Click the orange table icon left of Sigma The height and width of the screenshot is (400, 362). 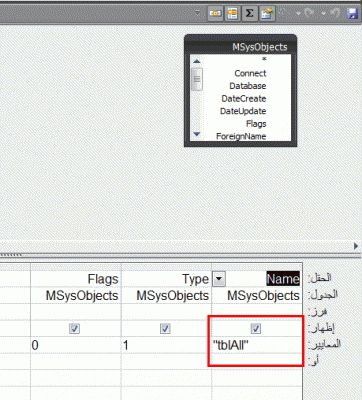coord(232,13)
